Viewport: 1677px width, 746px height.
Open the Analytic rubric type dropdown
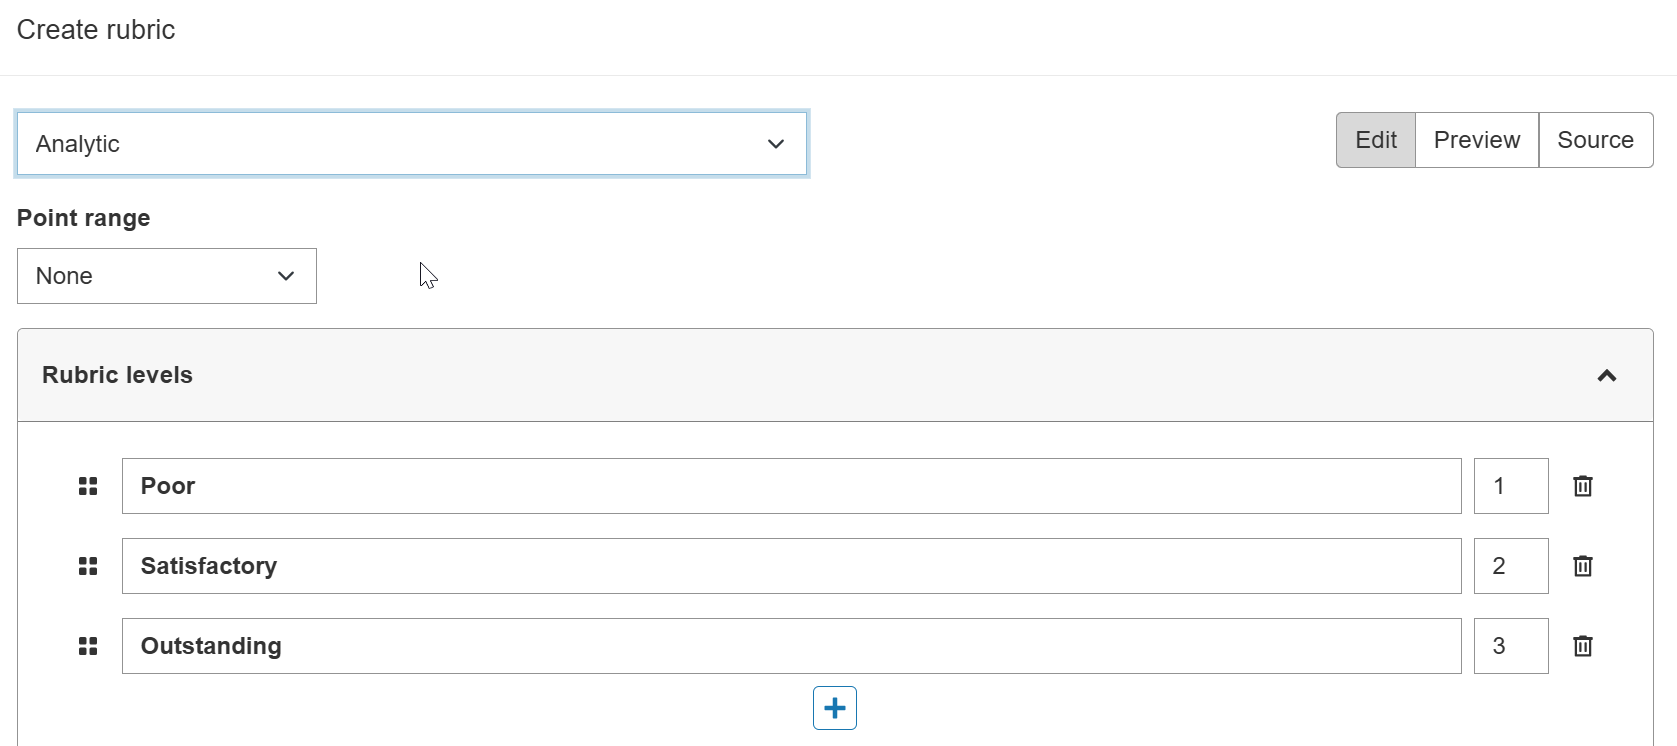[x=412, y=144]
